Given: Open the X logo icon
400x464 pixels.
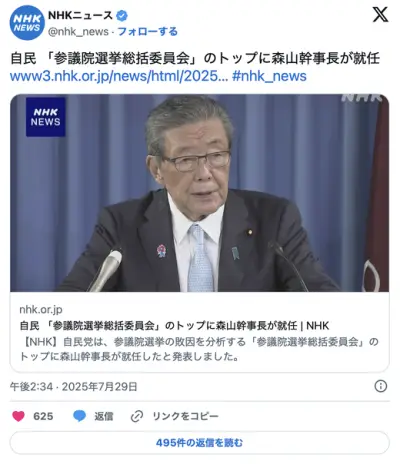Looking at the screenshot, I should [x=380, y=15].
